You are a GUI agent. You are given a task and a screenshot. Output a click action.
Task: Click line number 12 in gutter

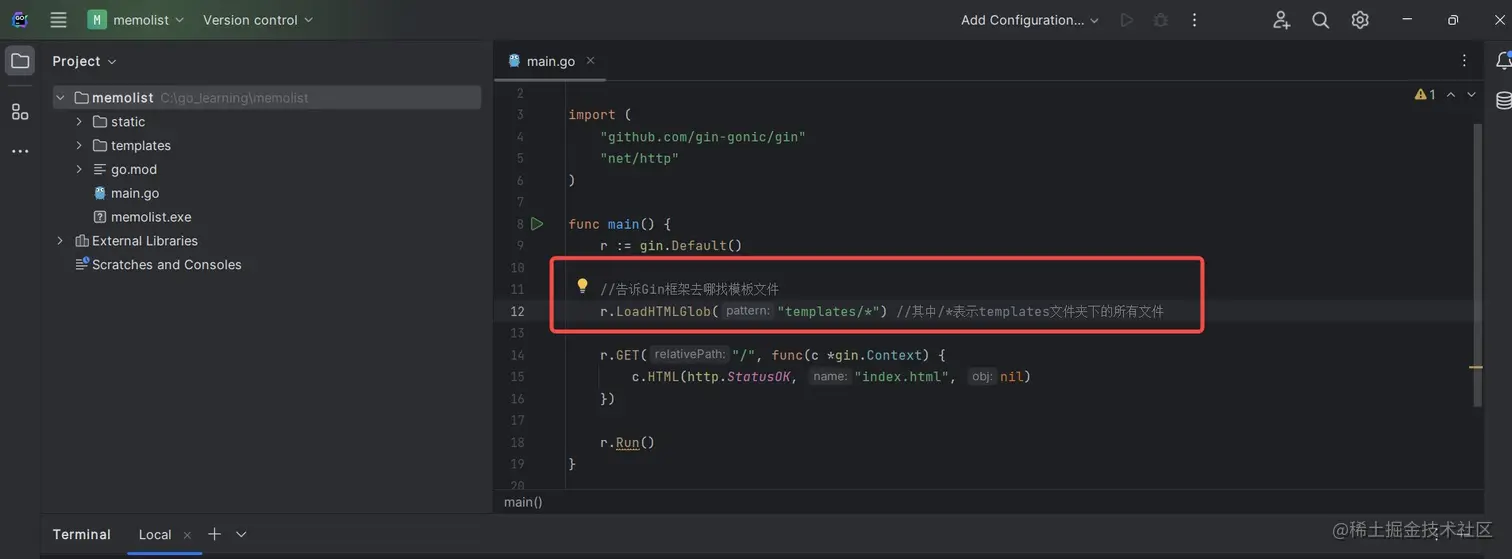[x=517, y=311]
